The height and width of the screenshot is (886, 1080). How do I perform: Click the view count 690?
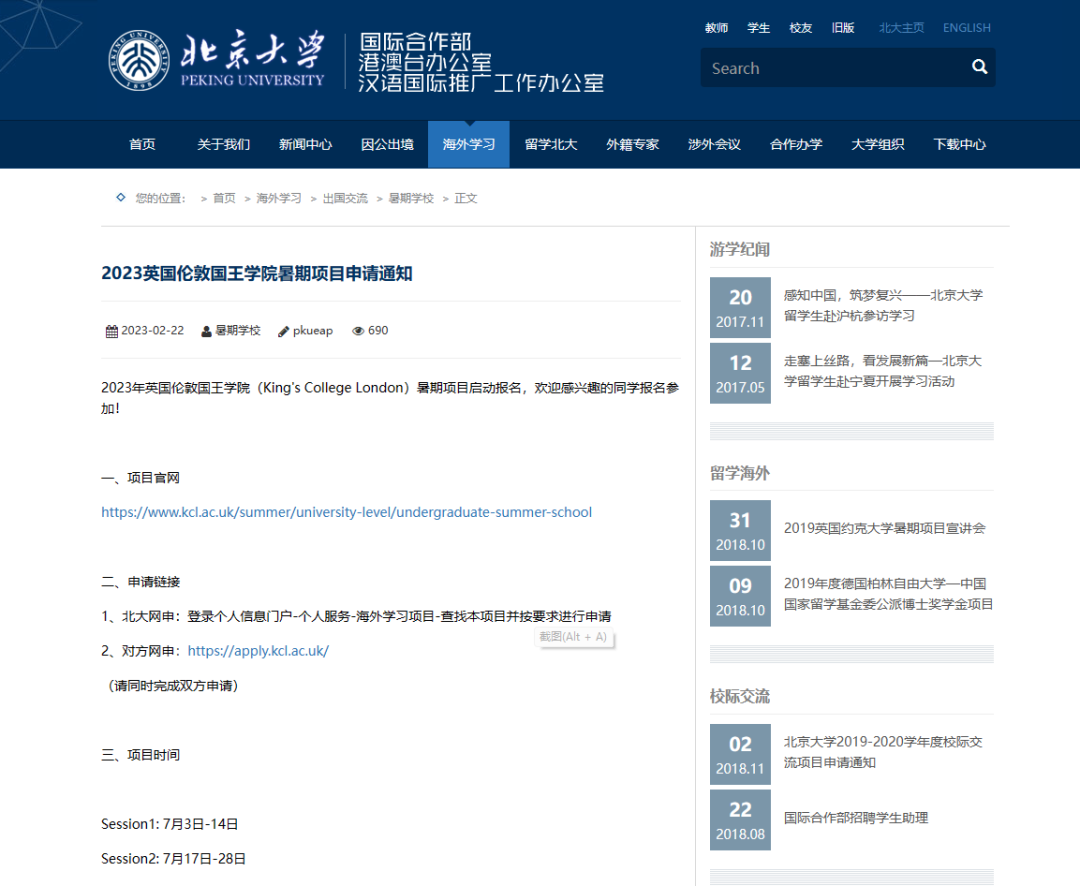(378, 331)
